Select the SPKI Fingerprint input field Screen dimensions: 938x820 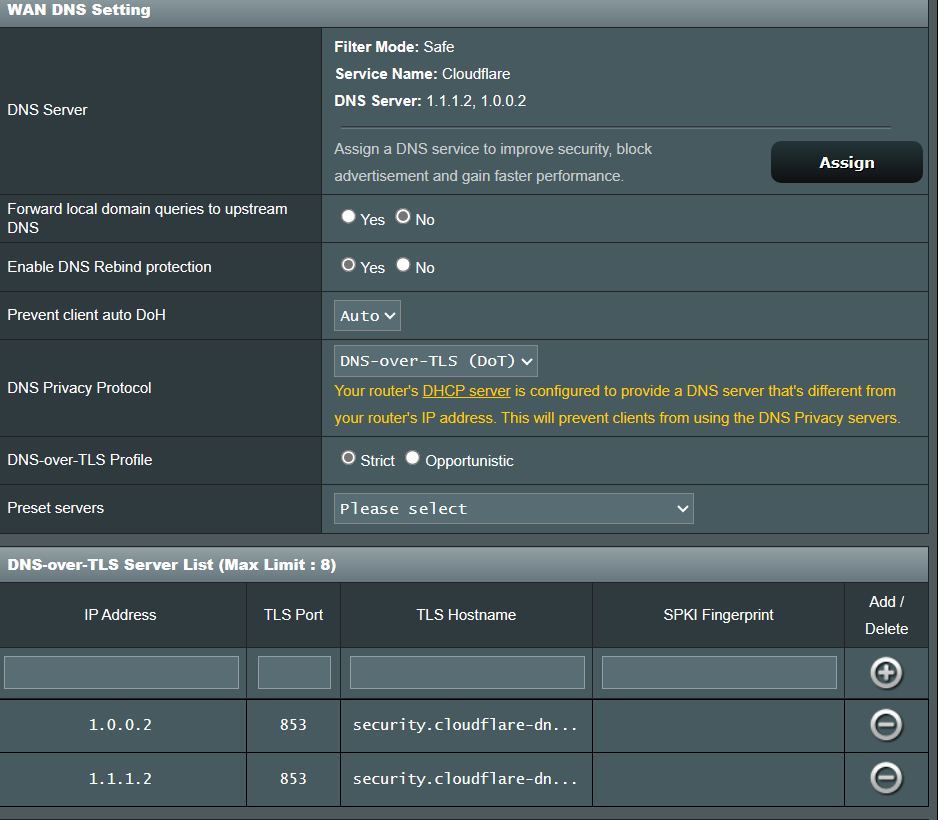click(x=719, y=672)
